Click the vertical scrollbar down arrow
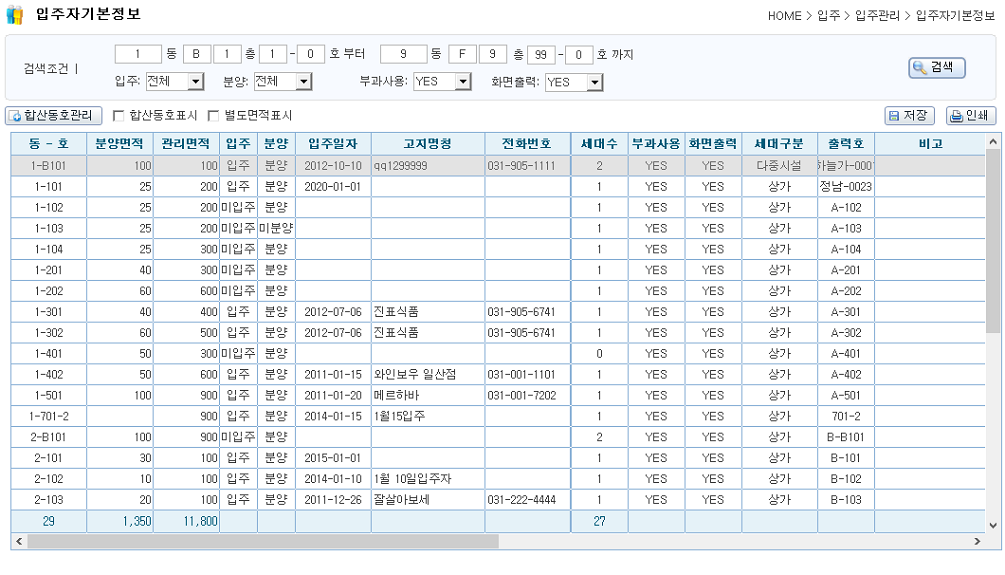1005x575 pixels. [x=993, y=526]
